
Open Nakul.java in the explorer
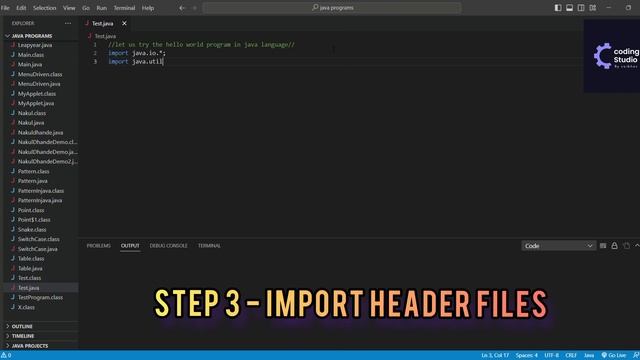coord(31,122)
